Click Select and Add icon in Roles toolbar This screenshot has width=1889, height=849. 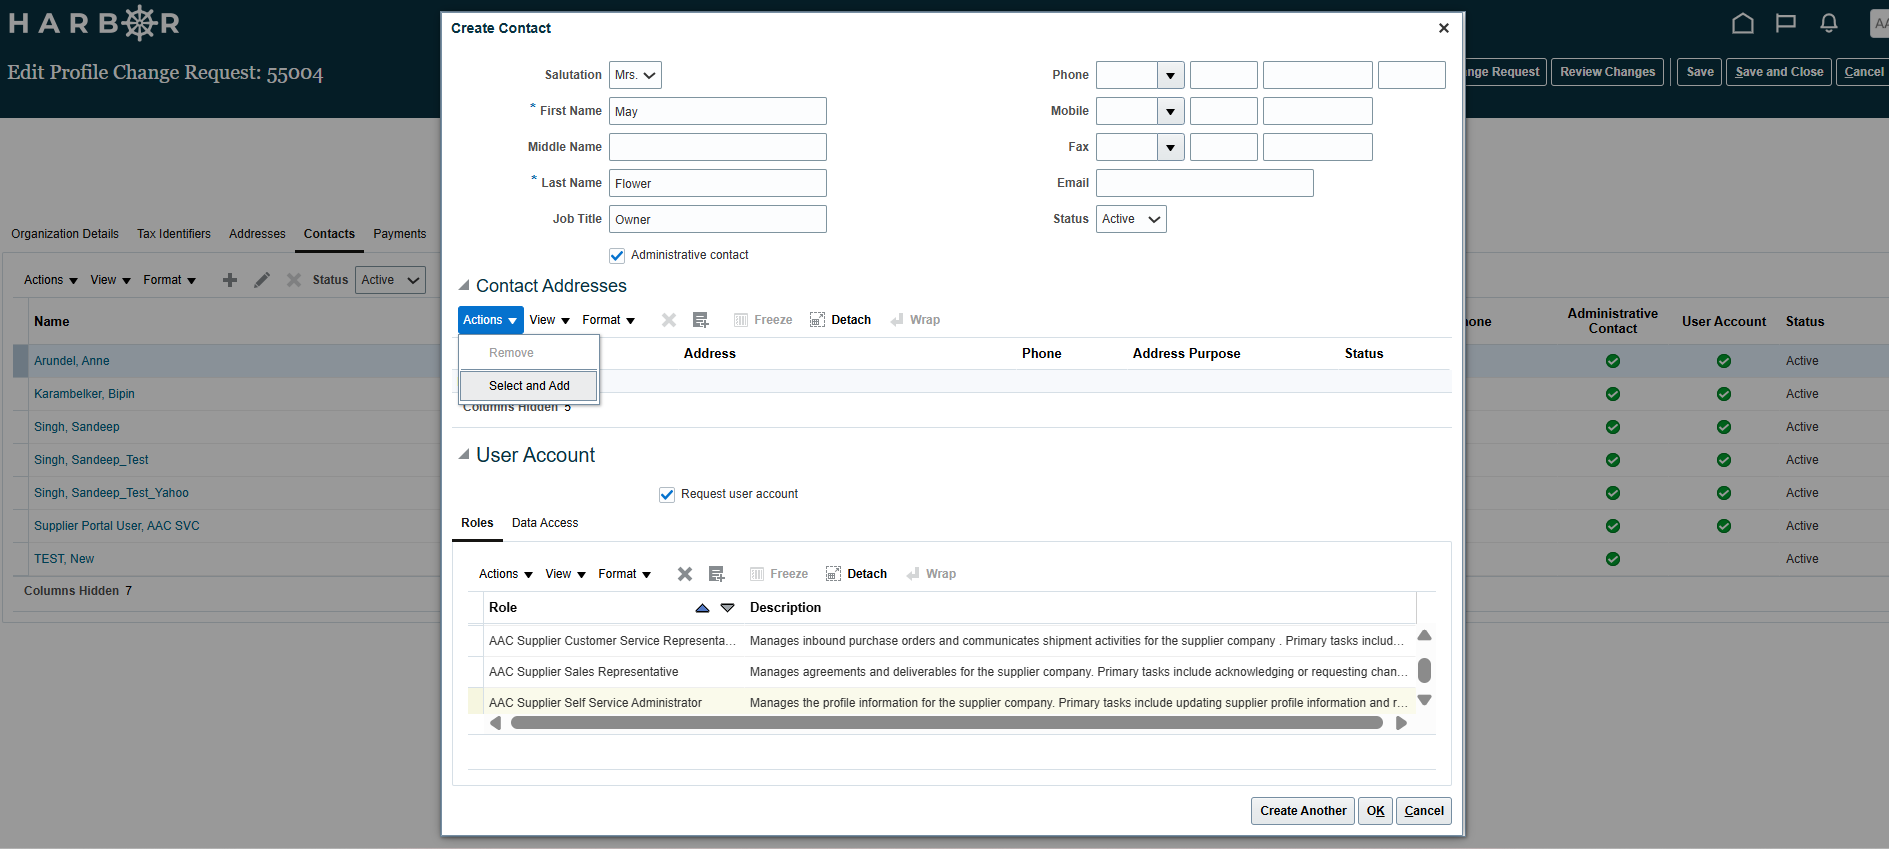click(717, 574)
